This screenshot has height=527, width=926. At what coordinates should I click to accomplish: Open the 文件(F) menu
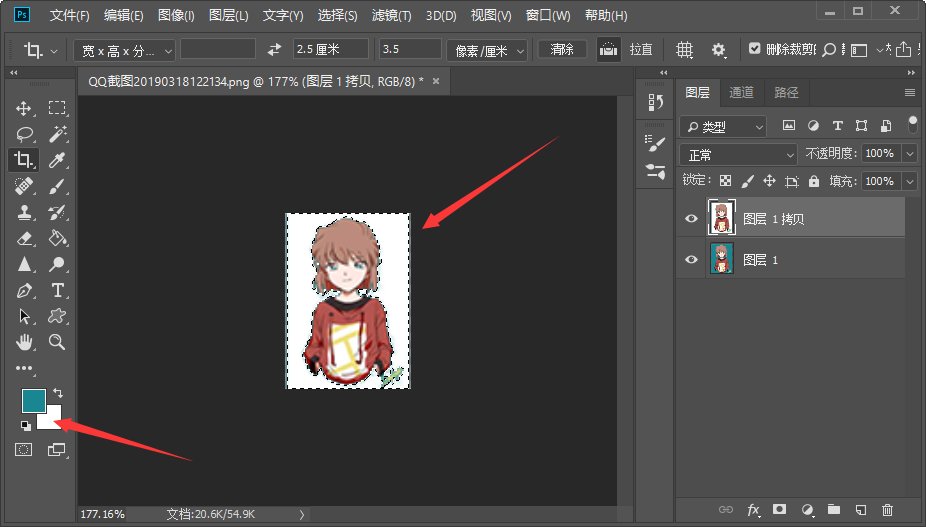click(70, 15)
